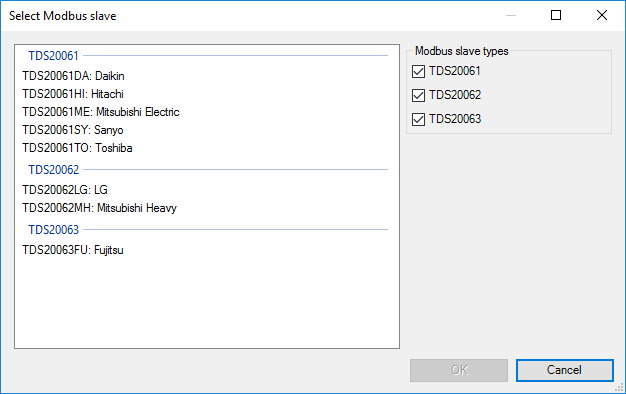Toggle the TDS20062 slave type checkbox
Image resolution: width=626 pixels, height=394 pixels.
(x=418, y=95)
